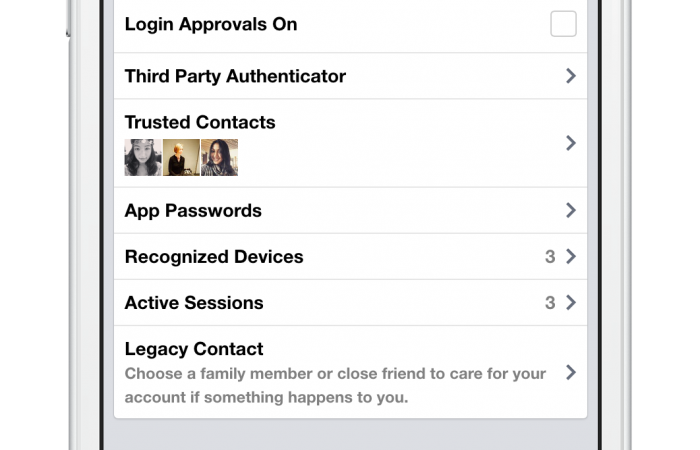Open the Legacy Contact setting
This screenshot has width=700, height=450.
(x=194, y=349)
